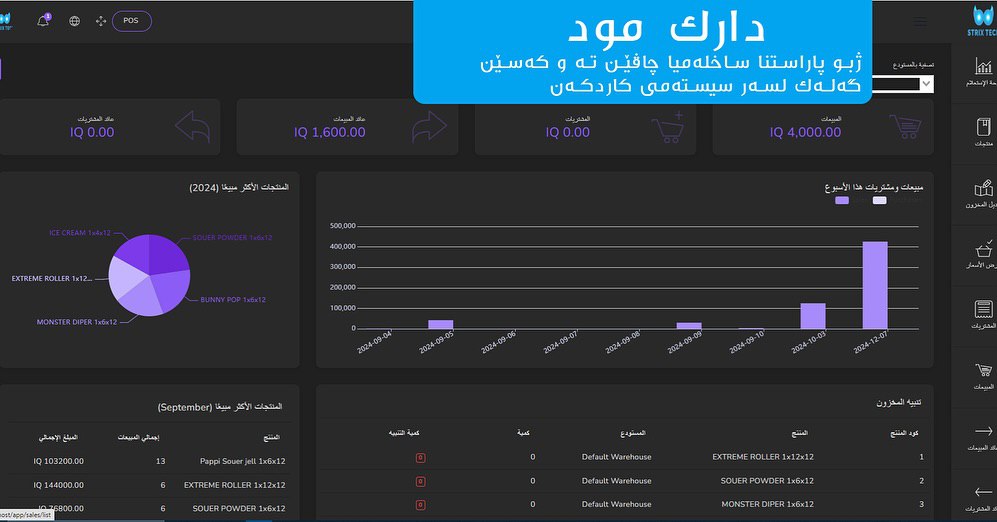Image resolution: width=997 pixels, height=522 pixels.
Task: Click red alert badge in EXTREME ROLLER row
Action: coord(420,457)
